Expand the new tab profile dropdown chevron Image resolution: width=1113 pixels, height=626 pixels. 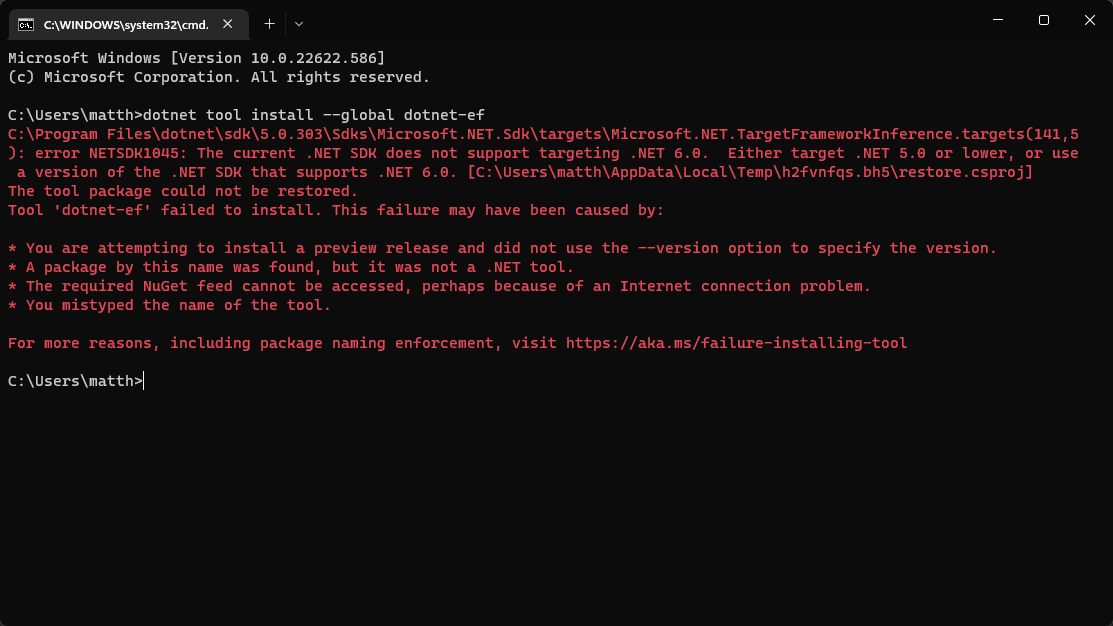click(x=299, y=23)
